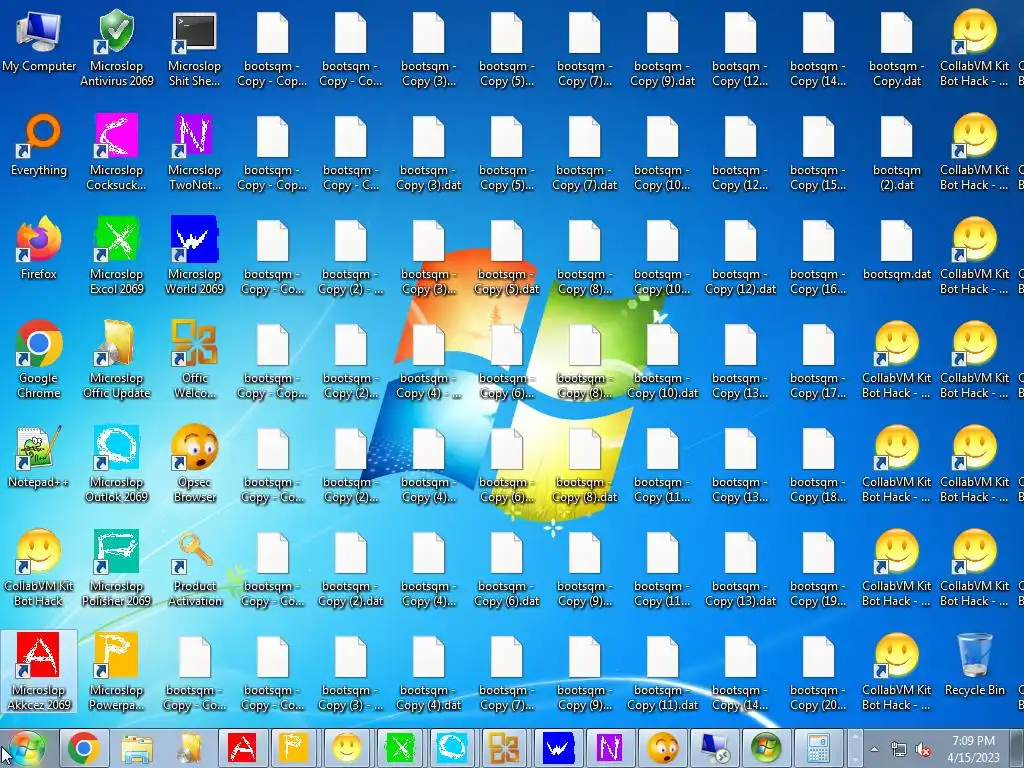Image resolution: width=1024 pixels, height=768 pixels.
Task: Click the muted volume tray icon
Action: 923,750
